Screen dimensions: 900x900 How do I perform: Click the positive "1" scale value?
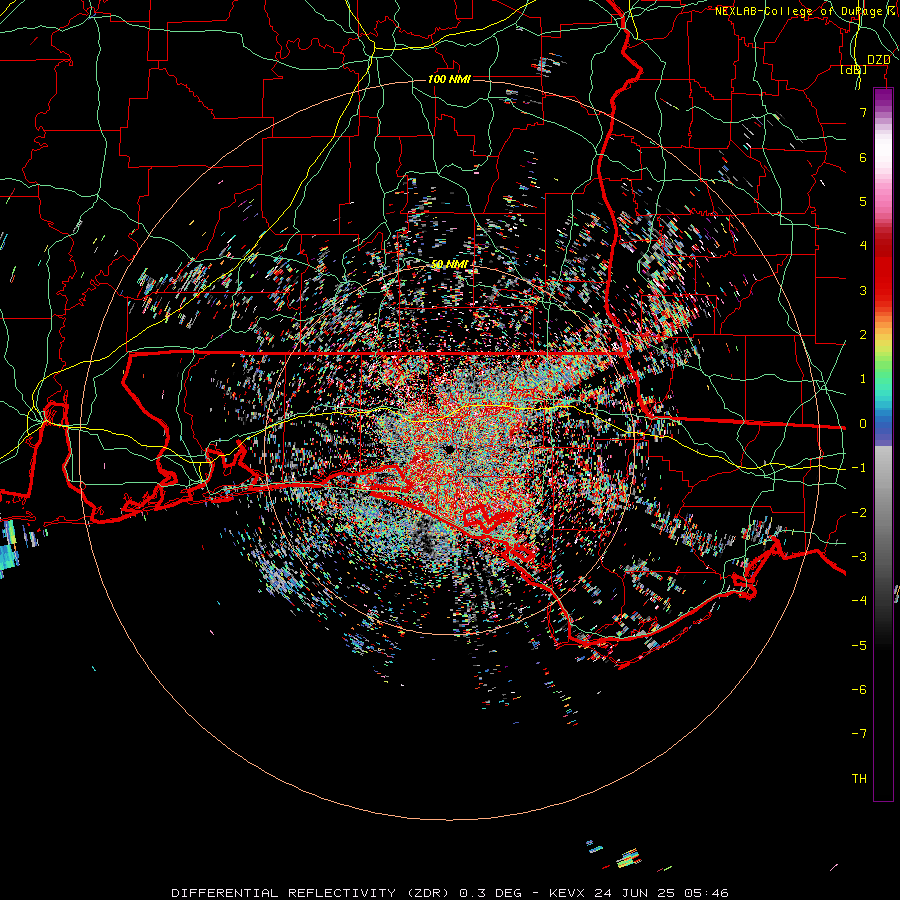tap(863, 379)
